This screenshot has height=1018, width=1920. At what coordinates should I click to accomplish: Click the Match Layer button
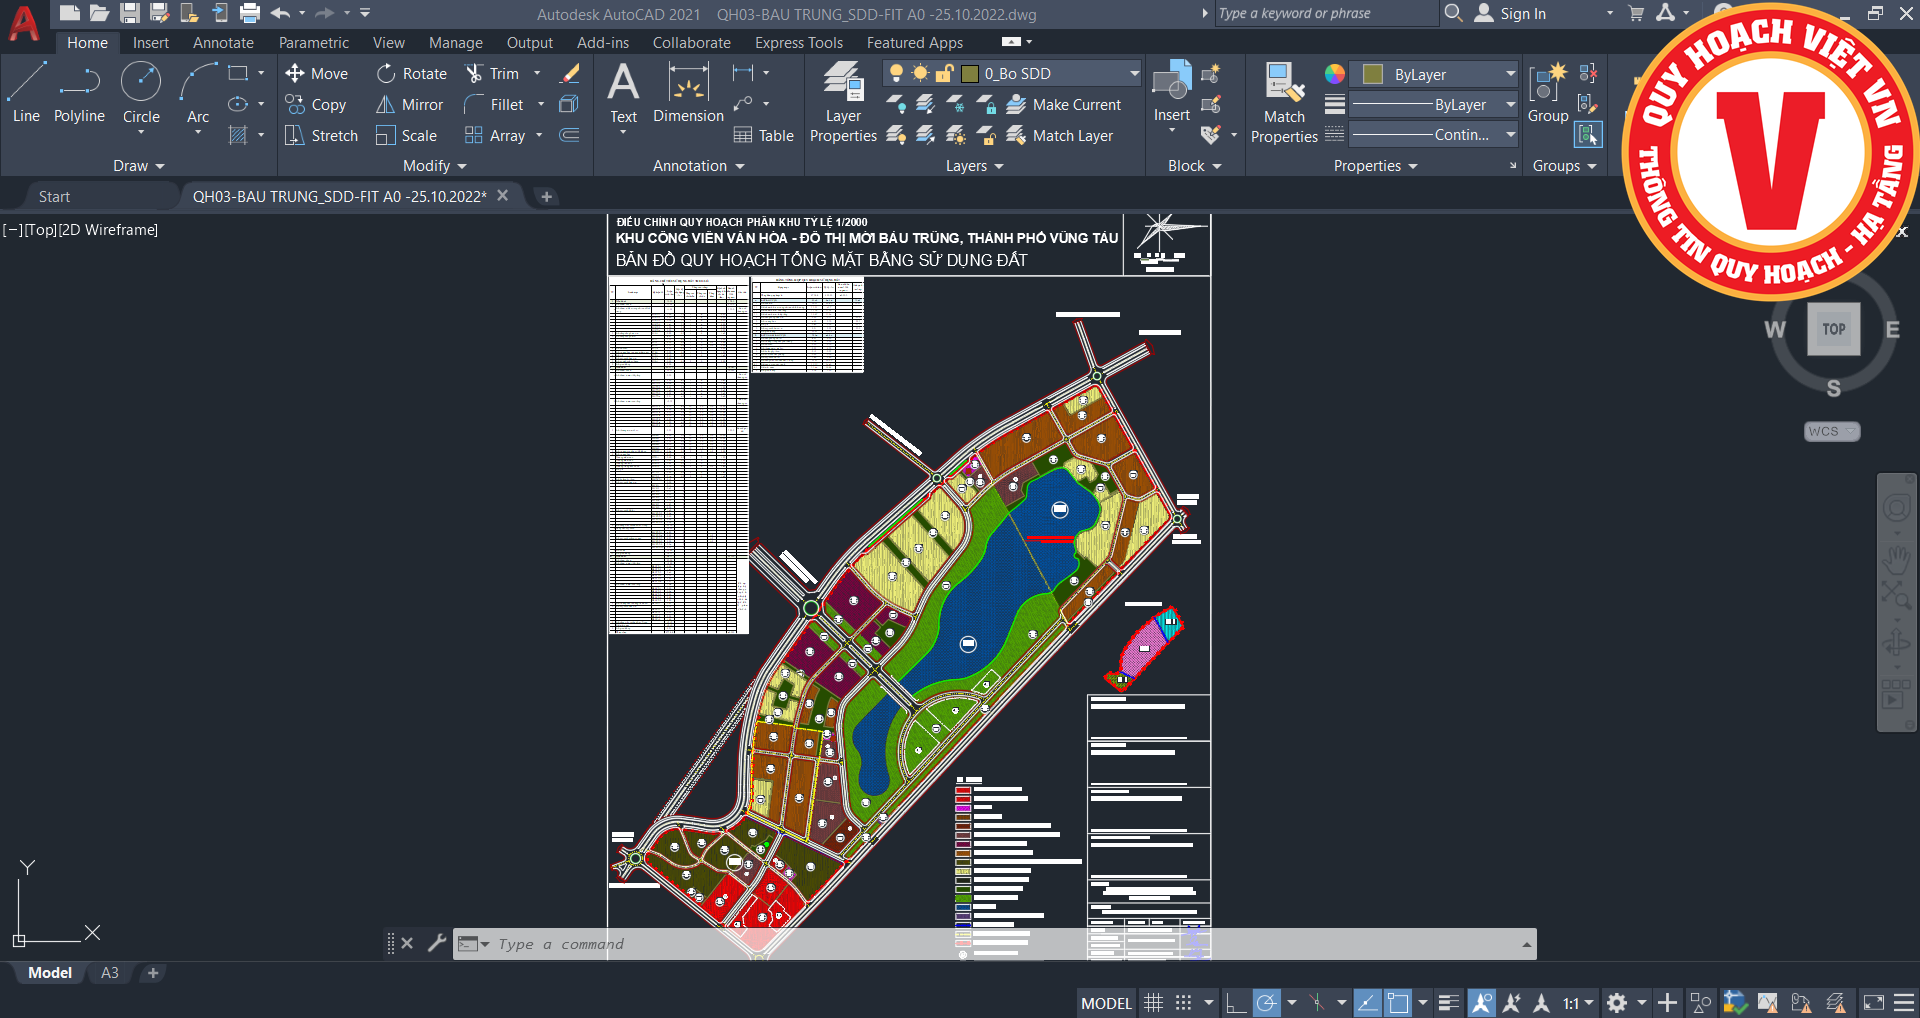pos(1060,136)
